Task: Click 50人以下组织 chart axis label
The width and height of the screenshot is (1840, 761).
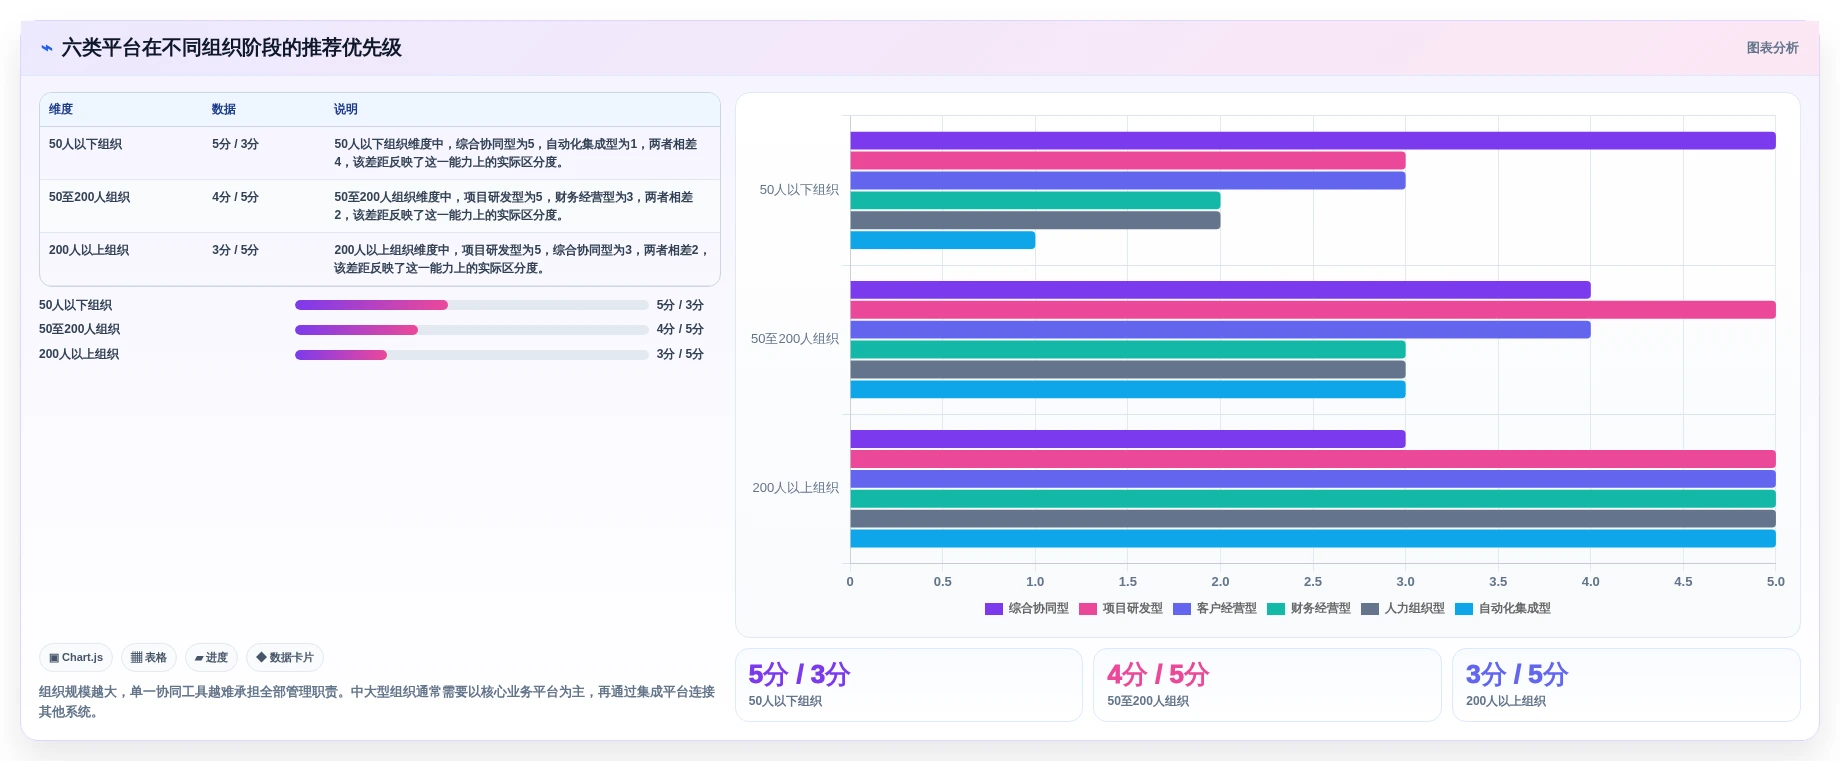Action: [799, 190]
